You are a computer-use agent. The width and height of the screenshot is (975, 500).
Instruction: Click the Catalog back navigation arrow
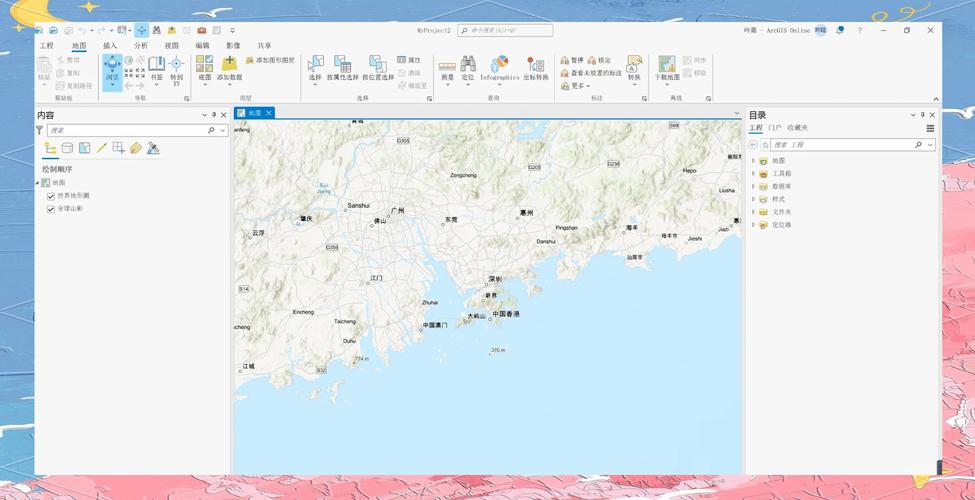(753, 144)
